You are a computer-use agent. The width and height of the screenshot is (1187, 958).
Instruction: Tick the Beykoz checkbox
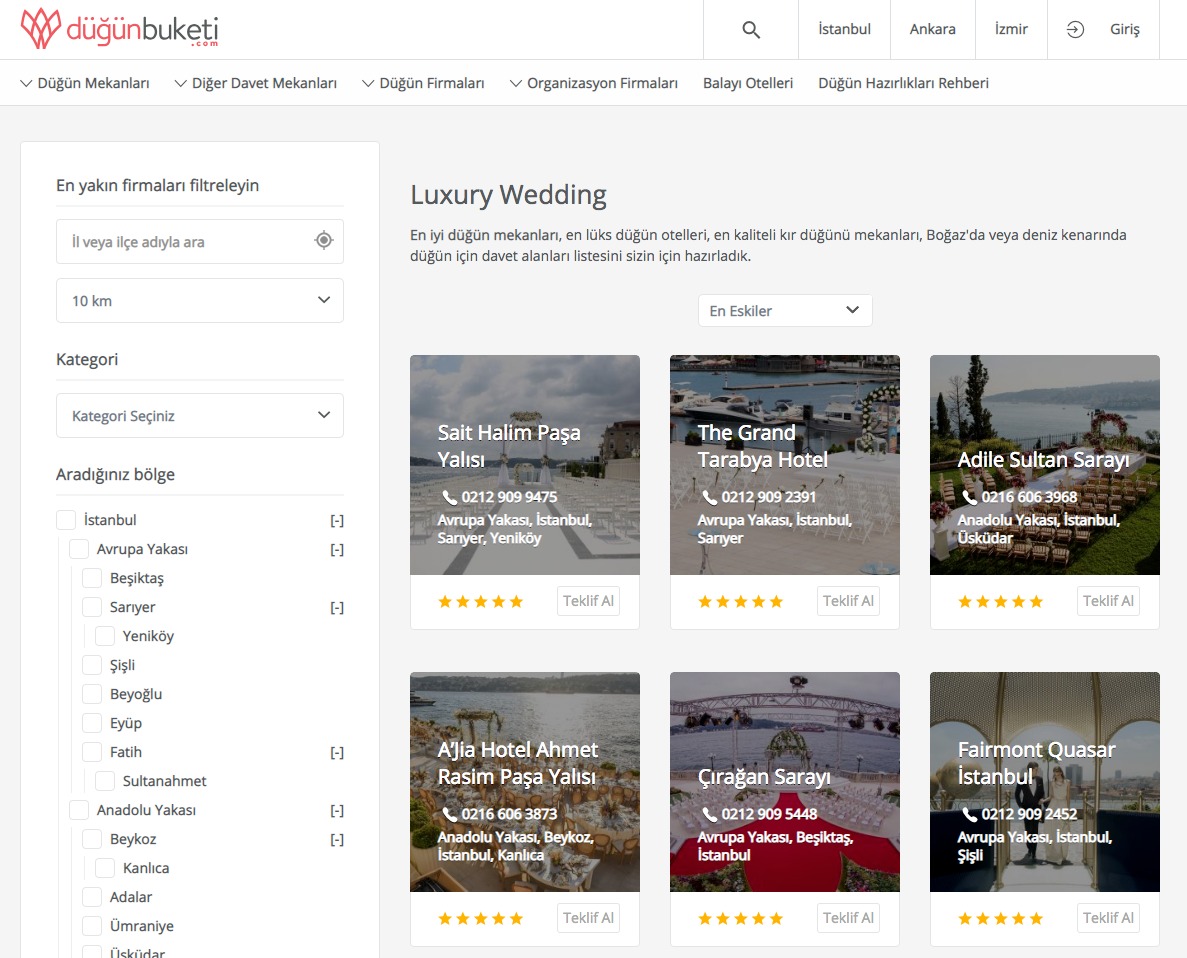pos(92,839)
